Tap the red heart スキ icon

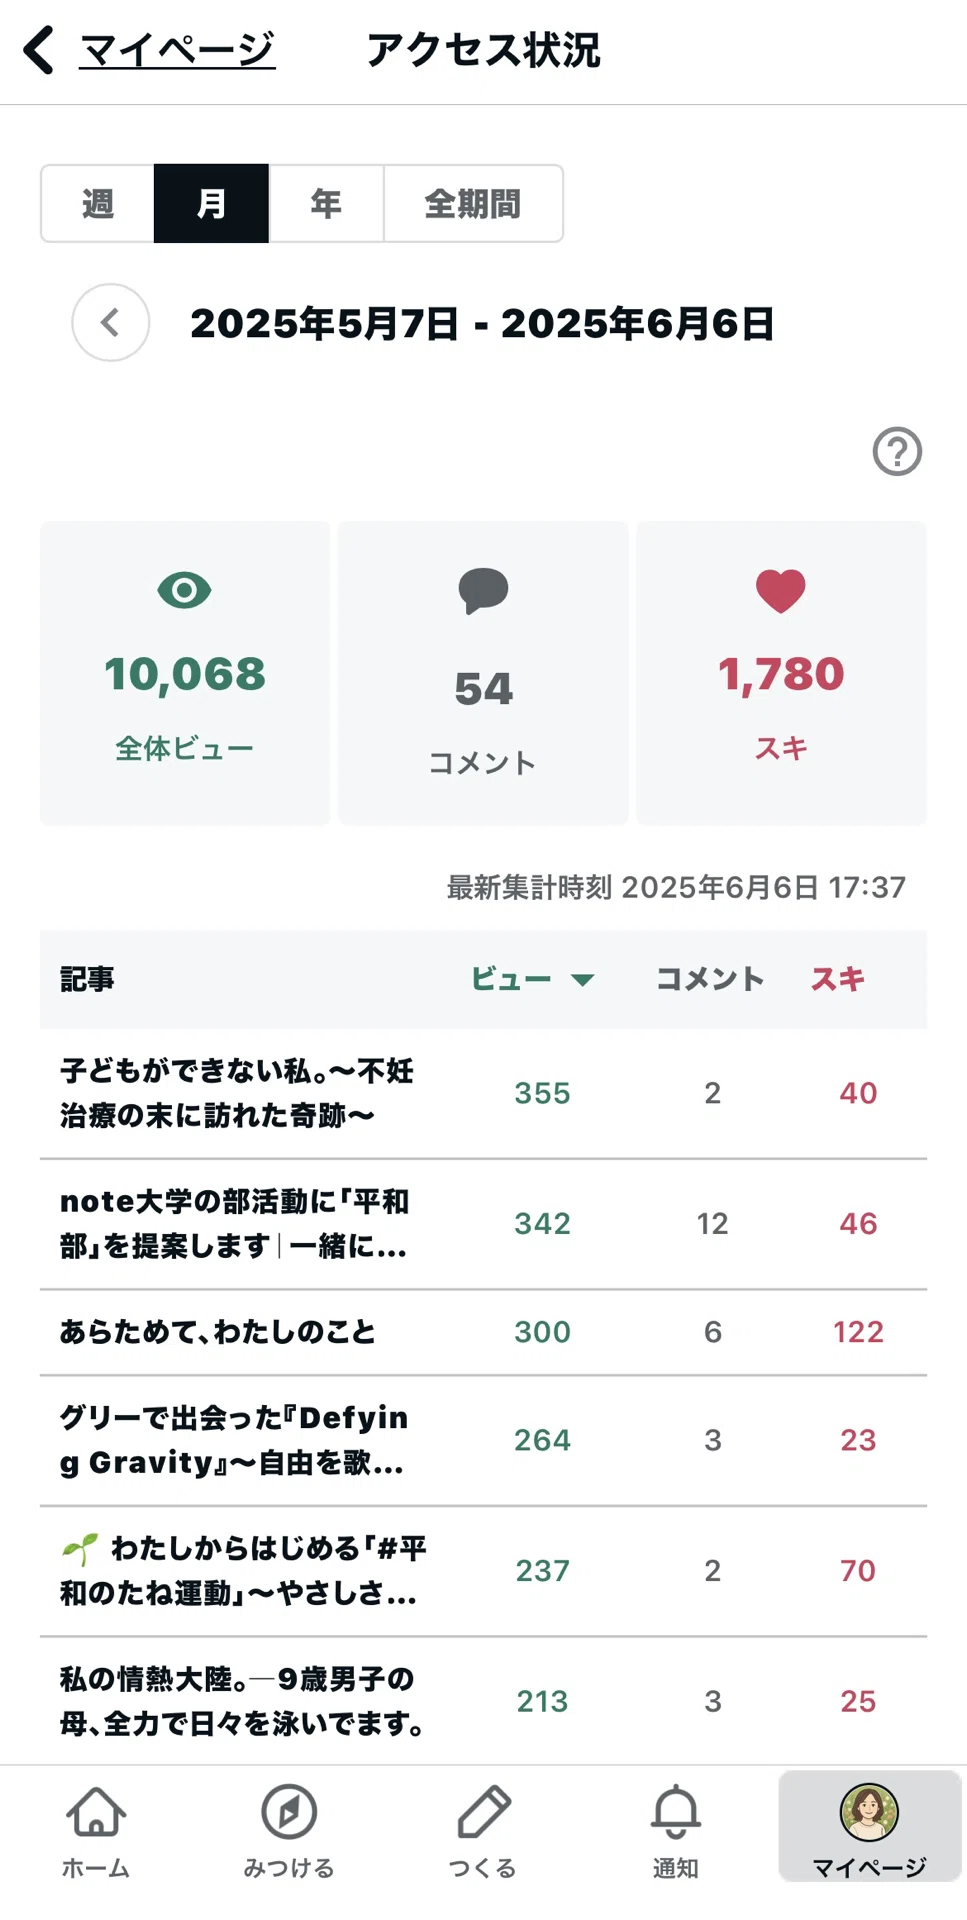[x=781, y=590]
